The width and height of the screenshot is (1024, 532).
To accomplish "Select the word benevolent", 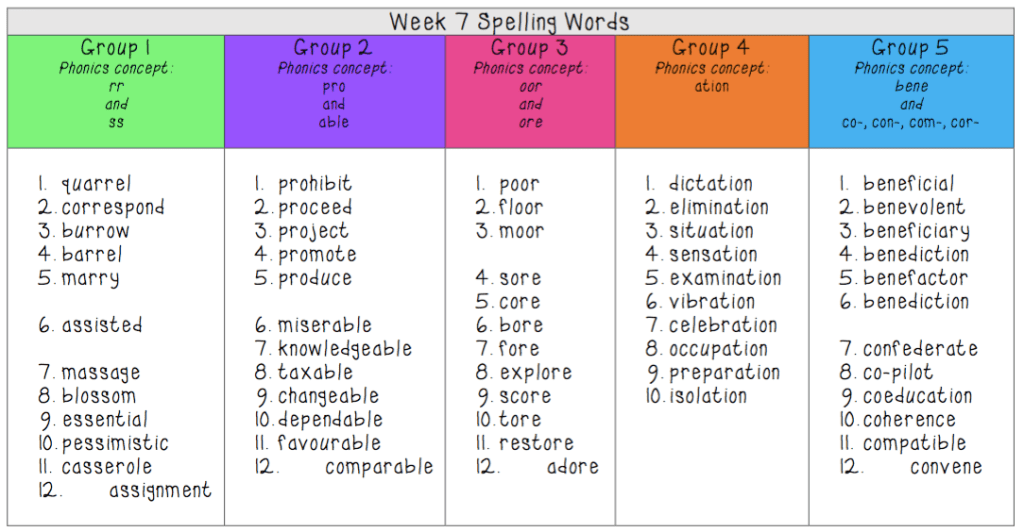I will [x=914, y=208].
